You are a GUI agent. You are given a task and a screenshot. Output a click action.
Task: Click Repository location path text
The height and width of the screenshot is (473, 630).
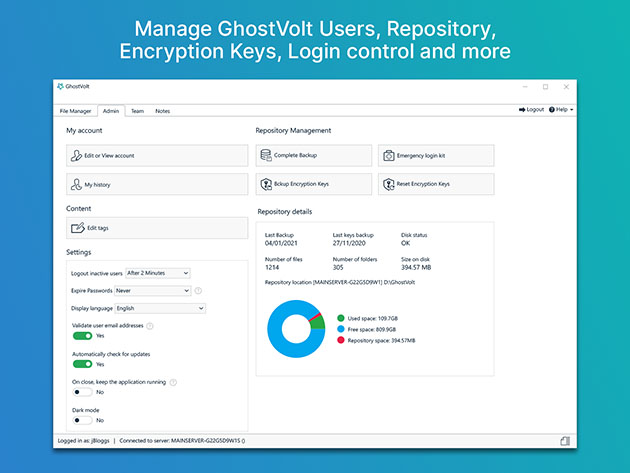pos(340,283)
